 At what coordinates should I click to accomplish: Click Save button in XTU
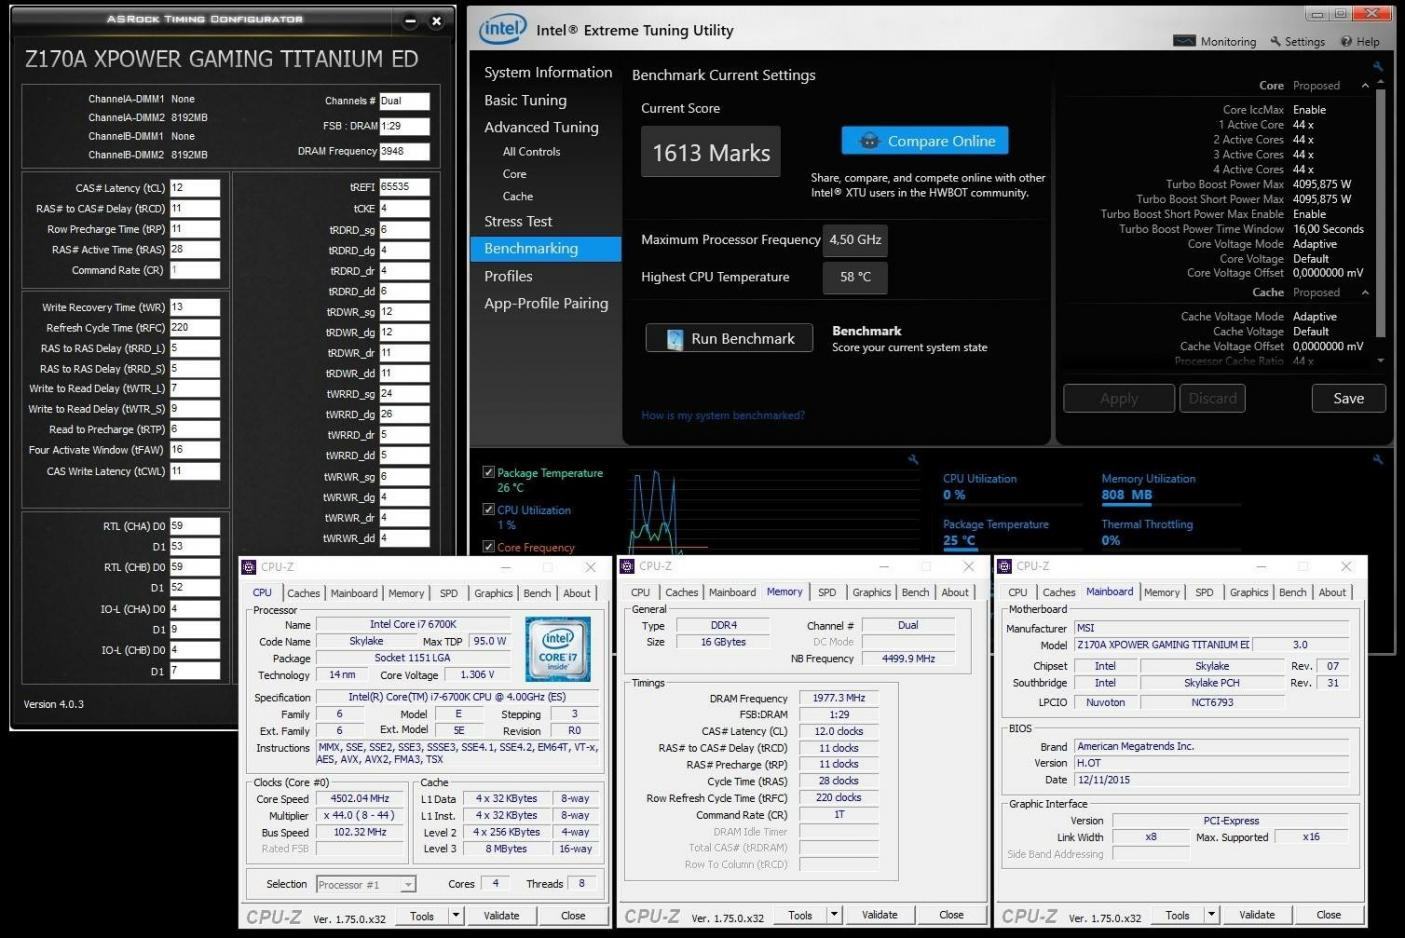click(x=1348, y=398)
